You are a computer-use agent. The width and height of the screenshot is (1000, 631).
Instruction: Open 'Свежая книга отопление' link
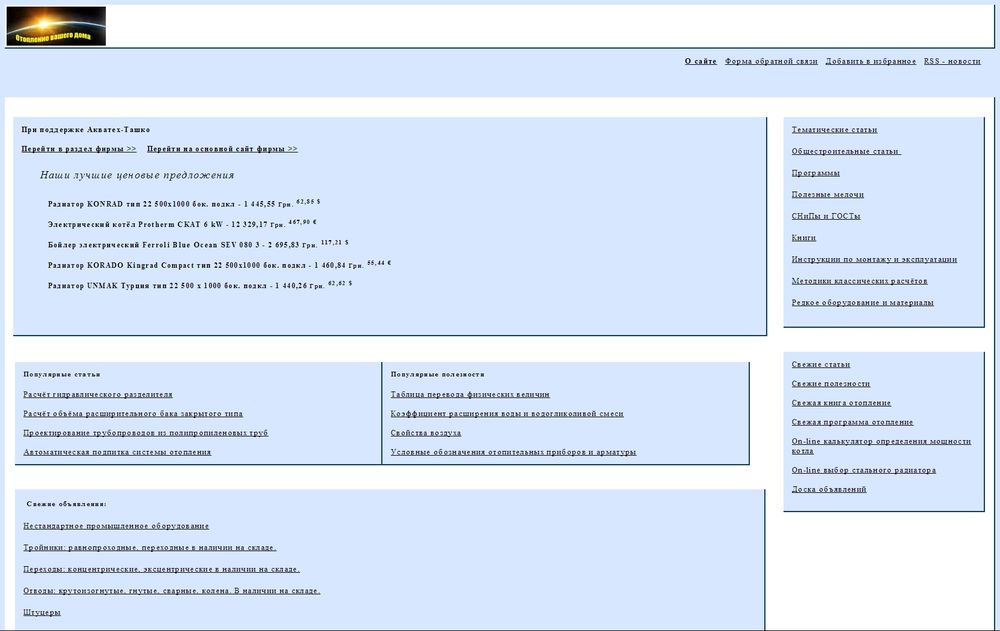coord(841,403)
